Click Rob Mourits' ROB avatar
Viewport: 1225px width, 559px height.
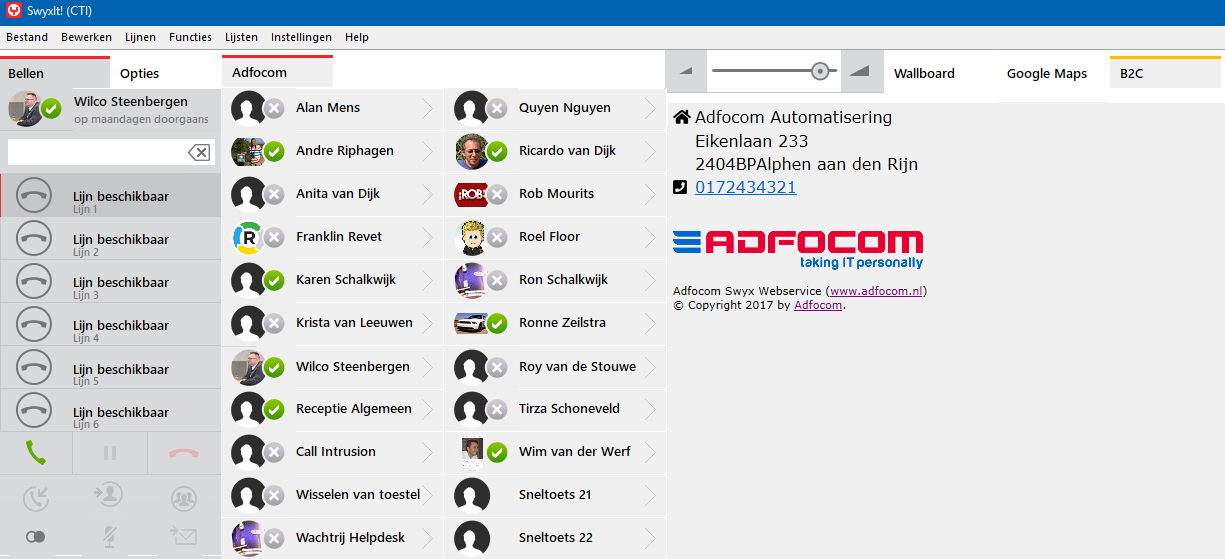[x=471, y=194]
